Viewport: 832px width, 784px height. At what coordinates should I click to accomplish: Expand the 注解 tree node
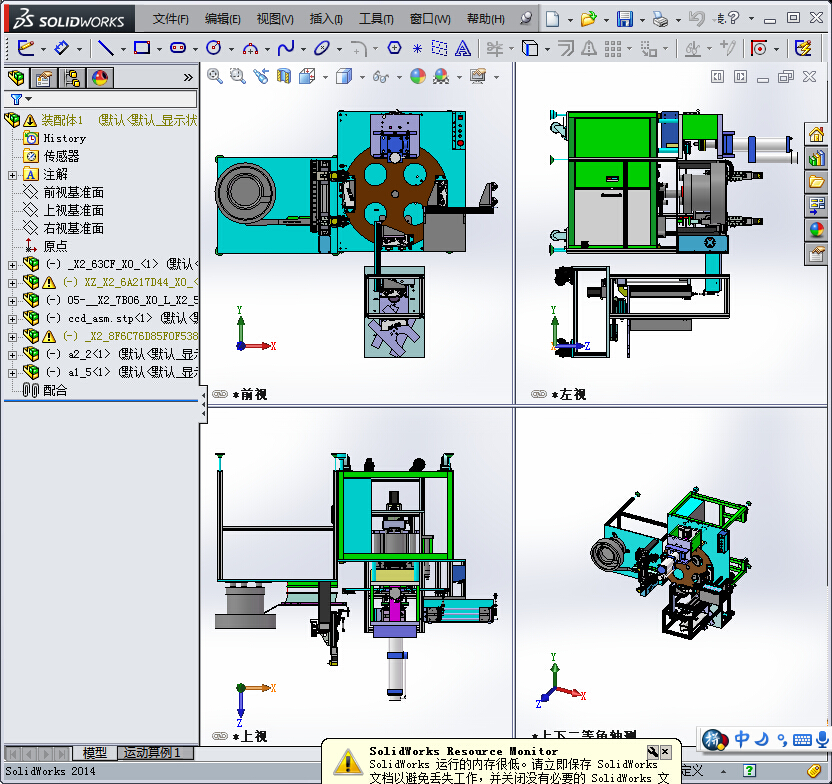pos(12,175)
